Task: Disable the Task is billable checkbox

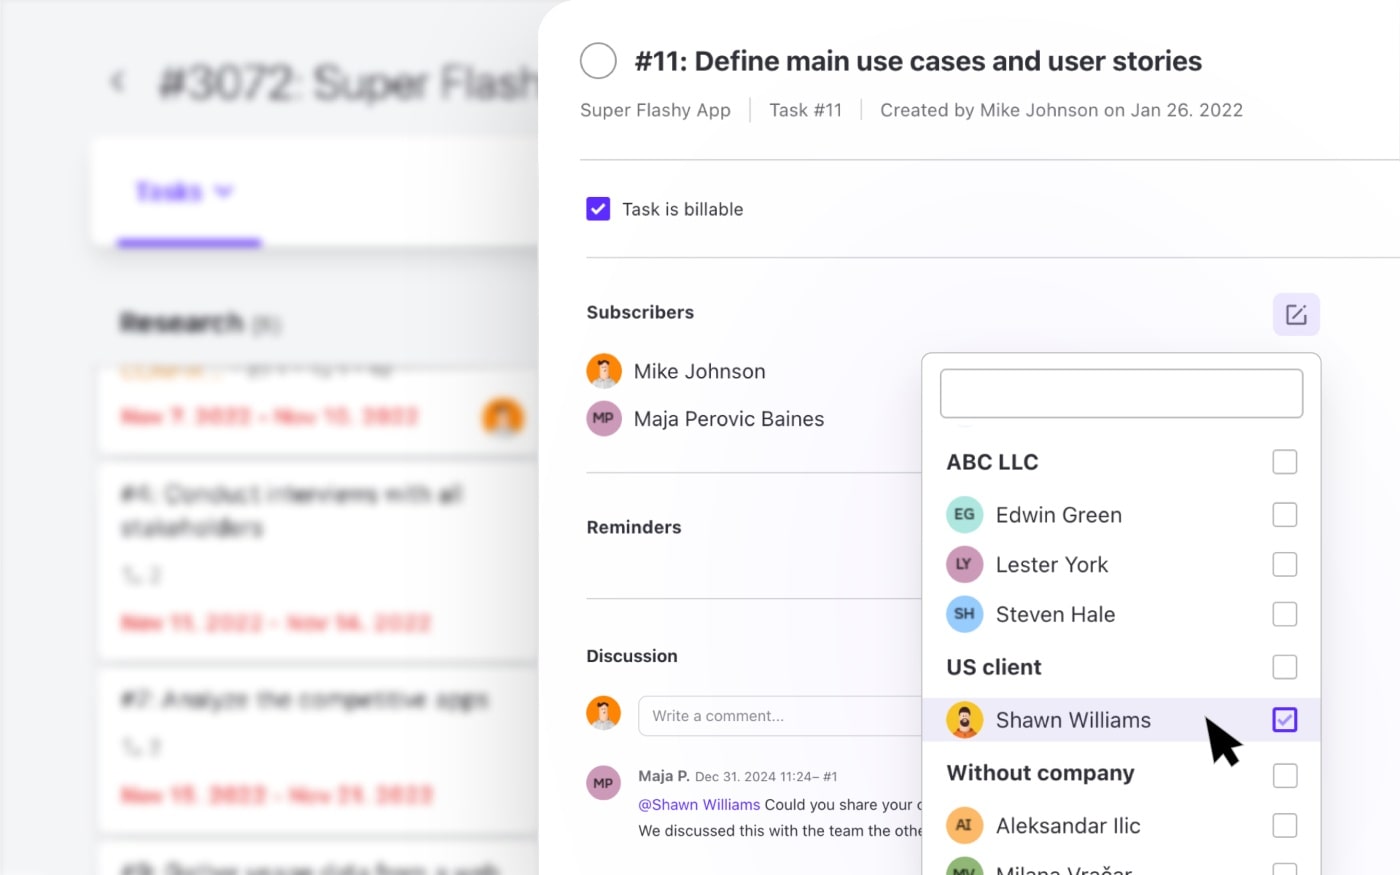Action: [x=598, y=208]
